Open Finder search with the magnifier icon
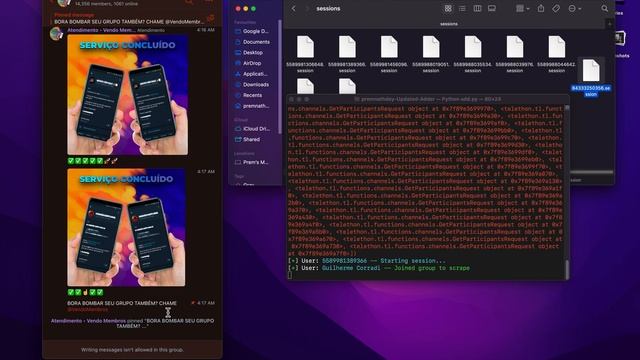This screenshot has width=640, height=360. coord(604,9)
